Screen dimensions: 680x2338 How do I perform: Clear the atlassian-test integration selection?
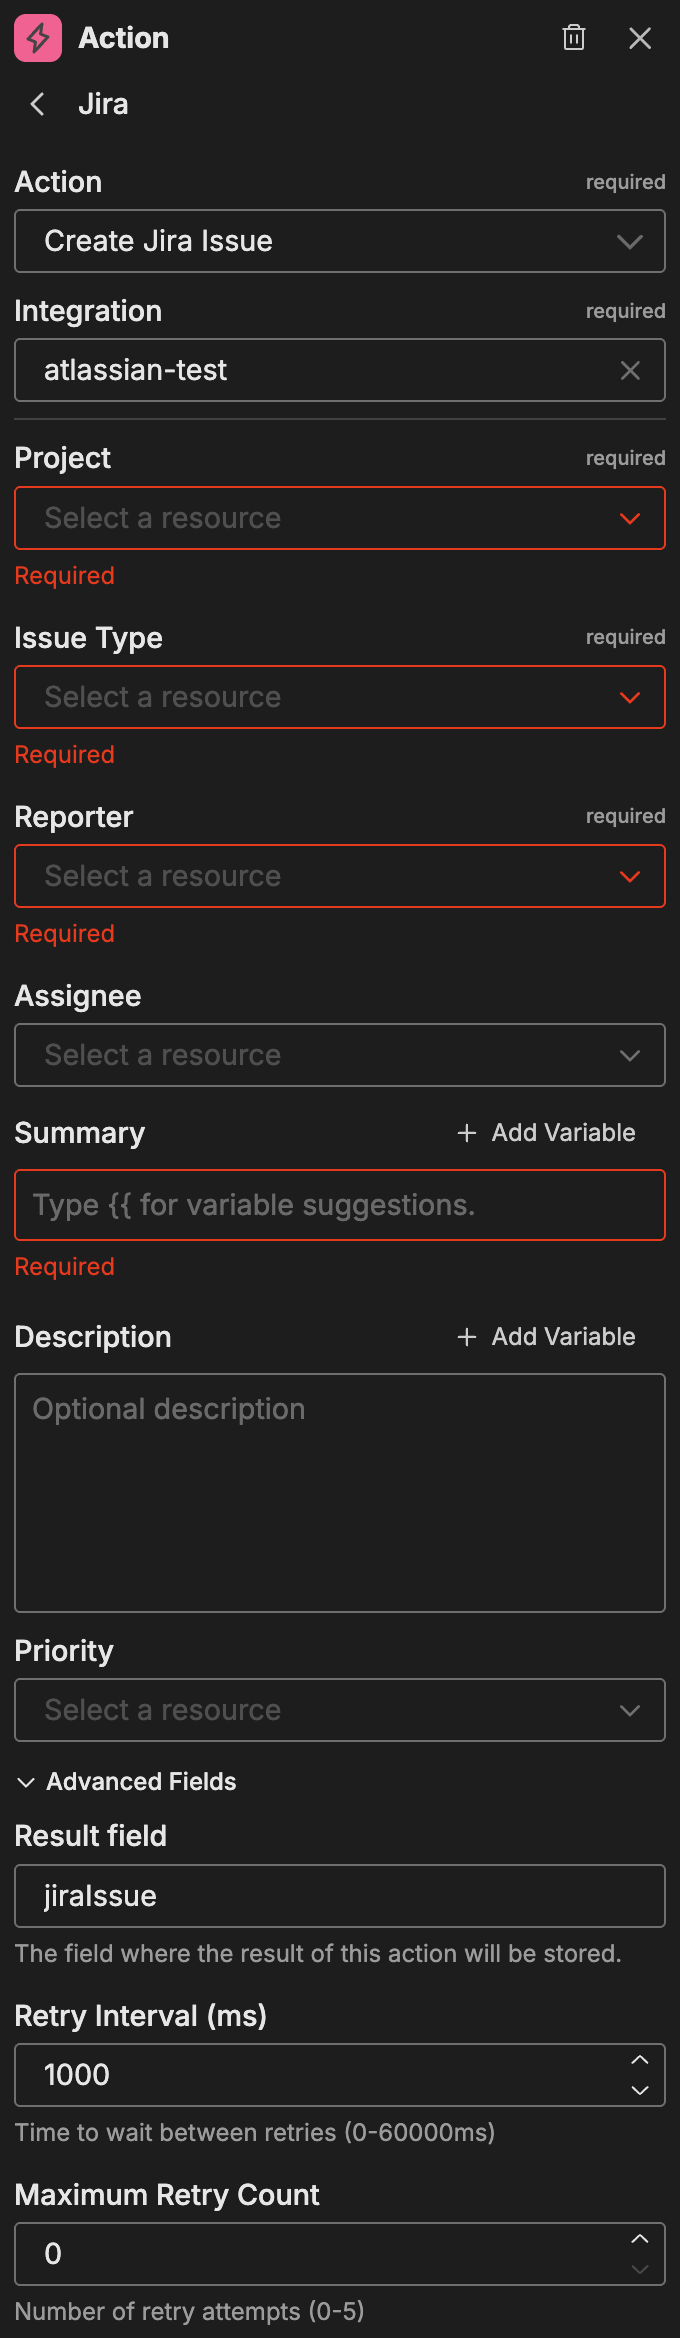coord(630,370)
